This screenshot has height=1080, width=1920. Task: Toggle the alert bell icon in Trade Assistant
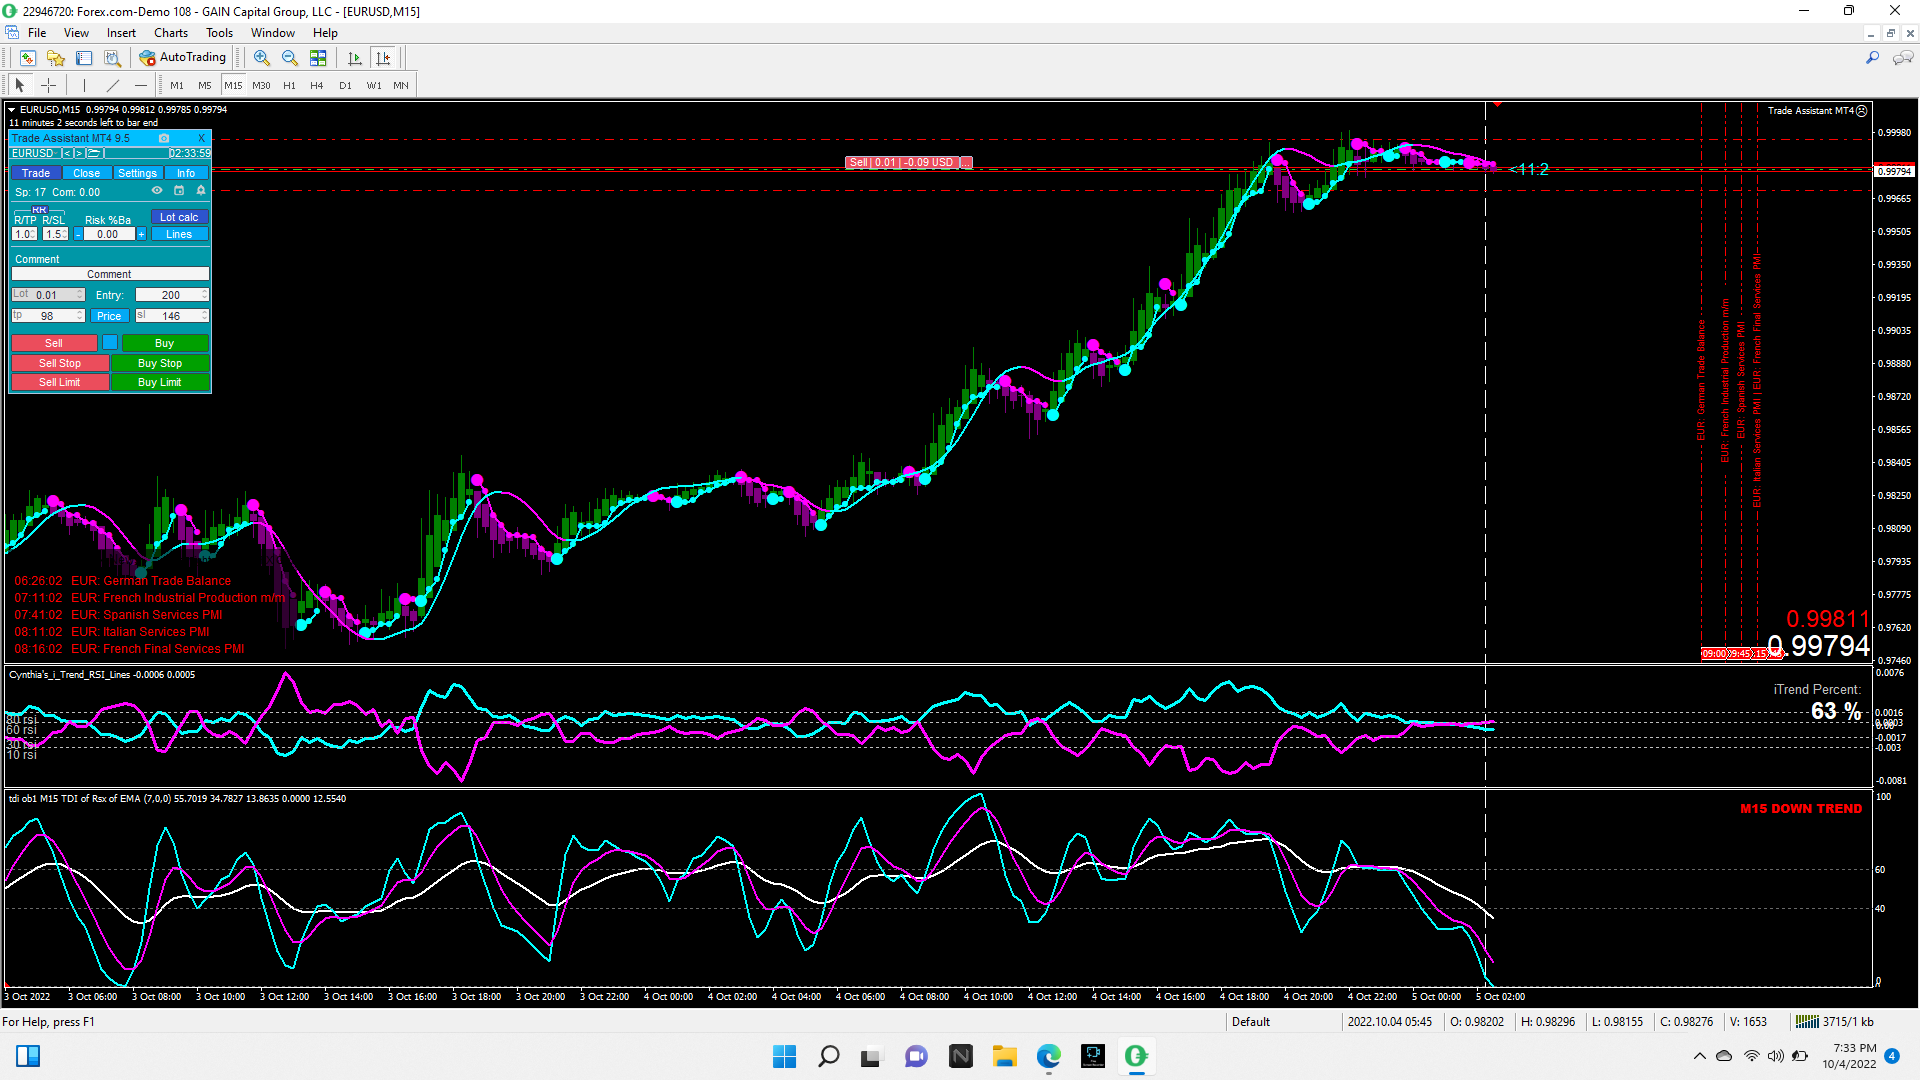pos(201,191)
